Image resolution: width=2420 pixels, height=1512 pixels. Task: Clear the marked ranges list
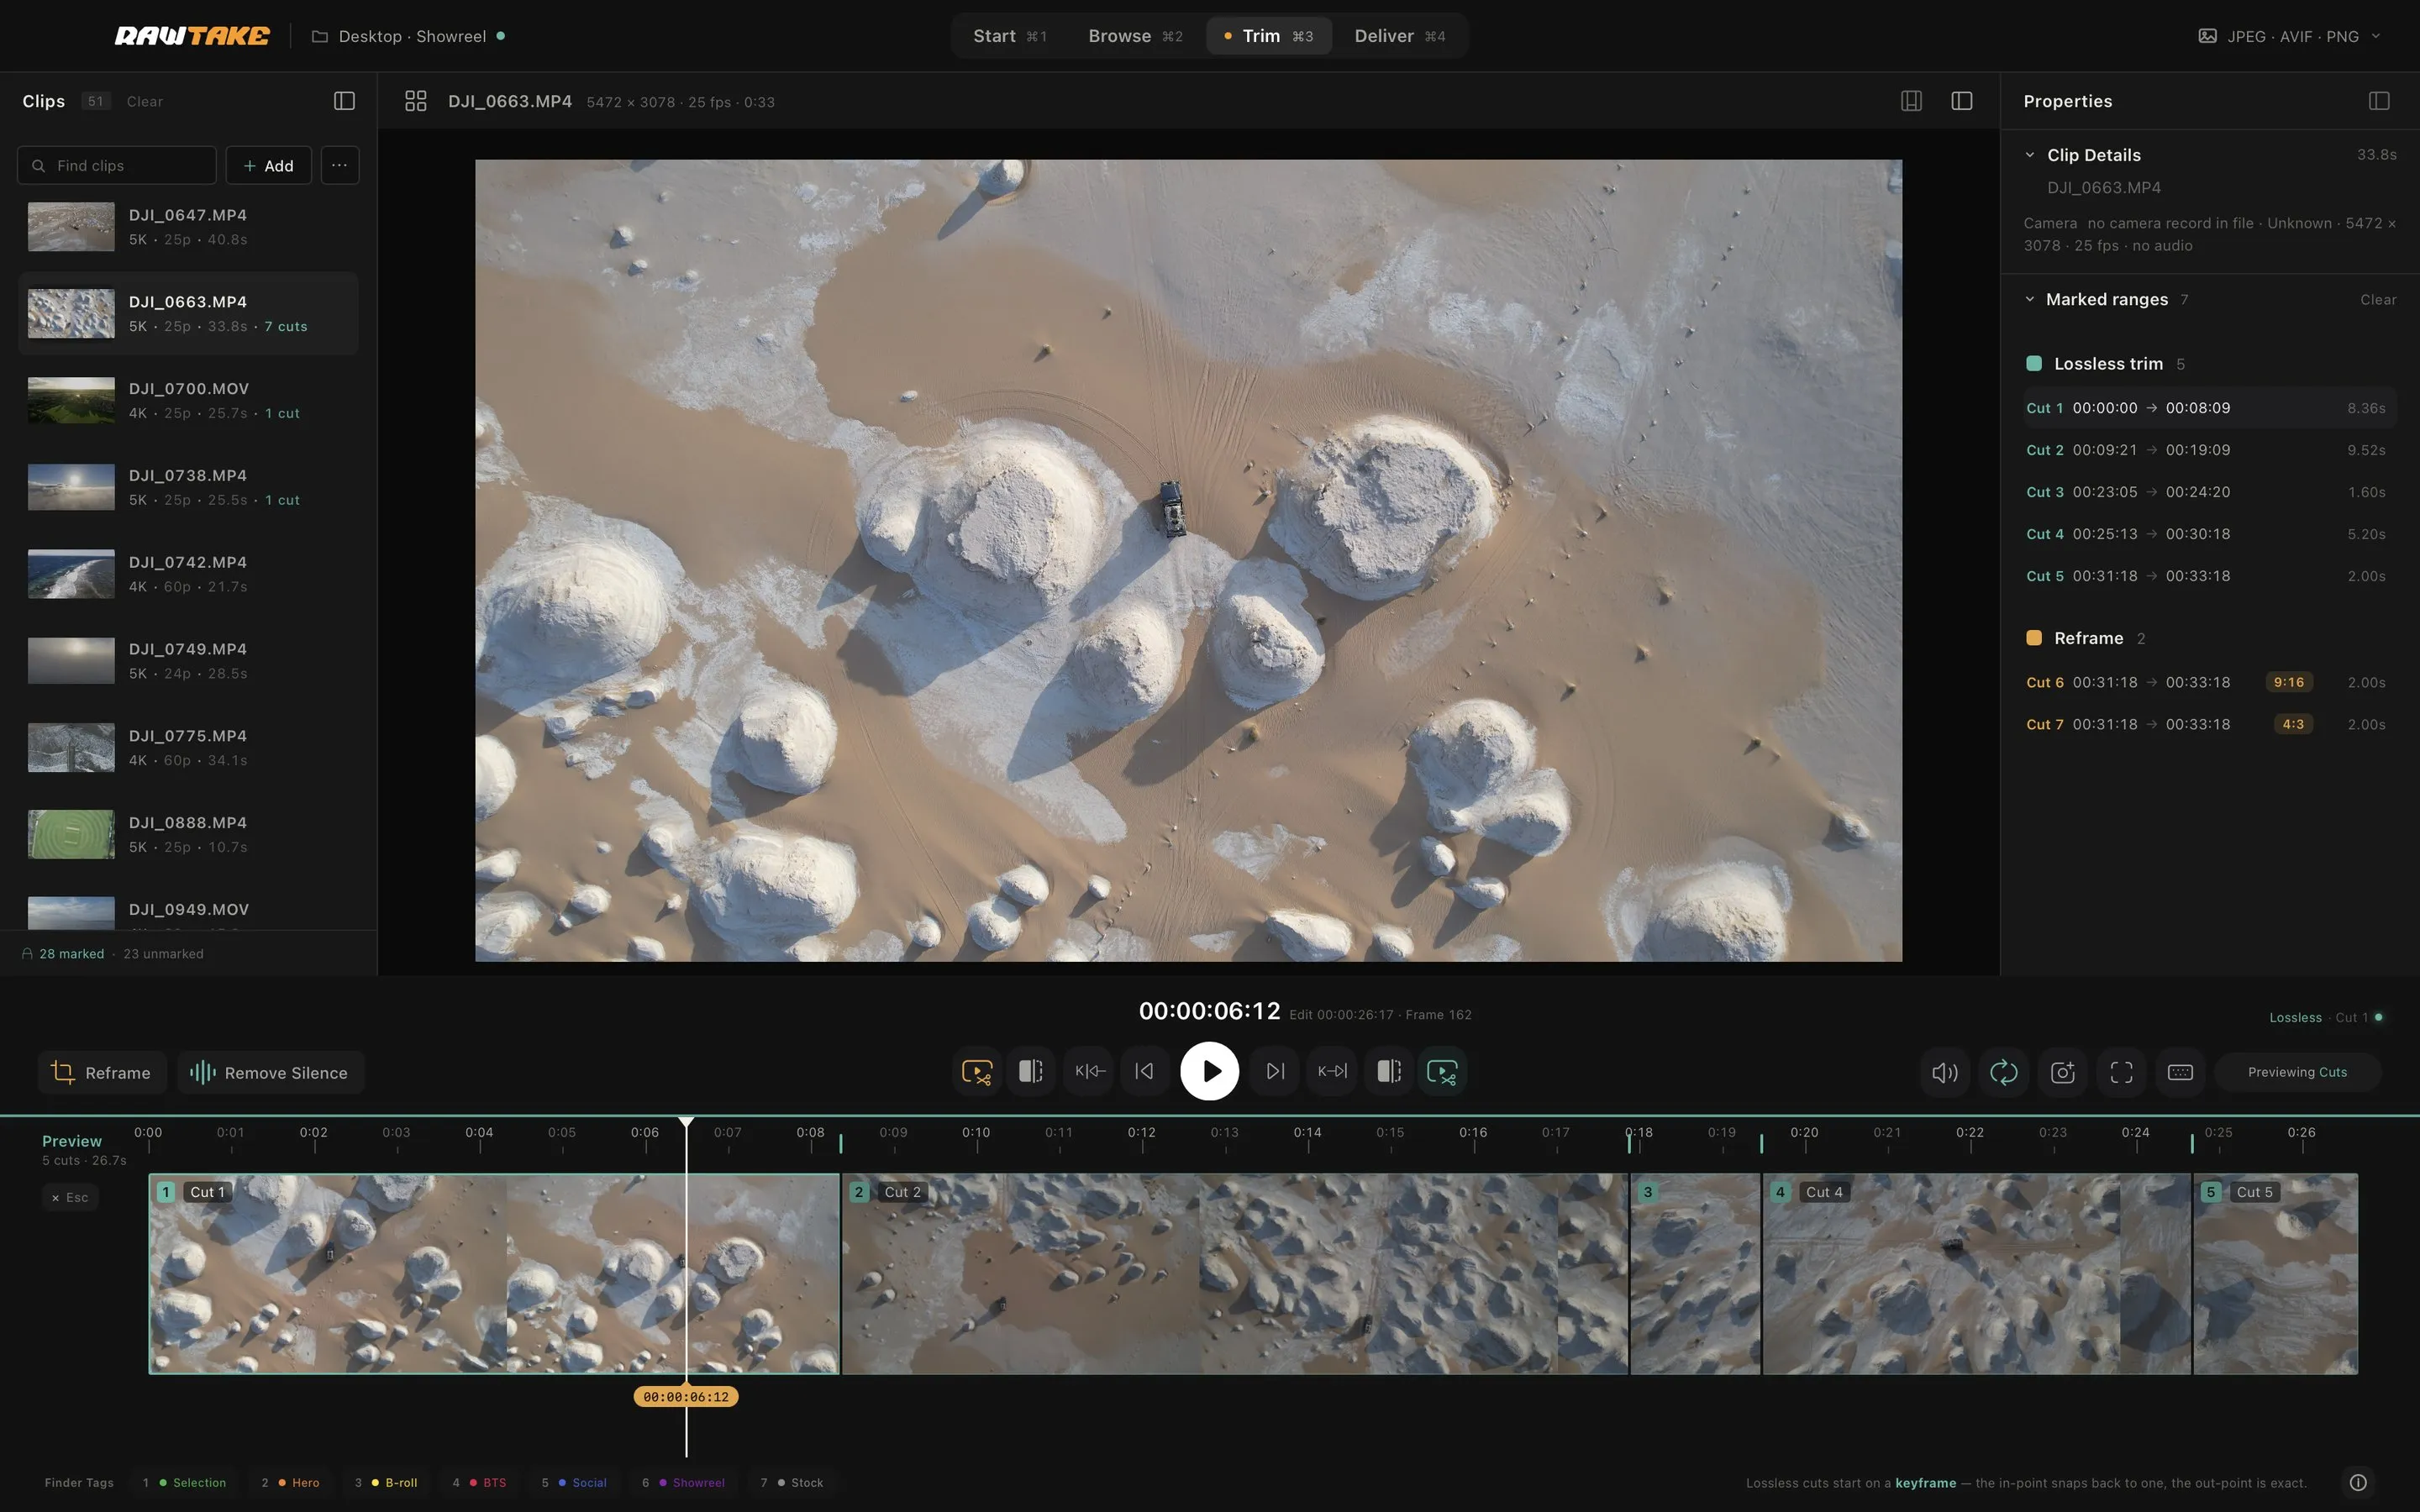[x=2377, y=300]
